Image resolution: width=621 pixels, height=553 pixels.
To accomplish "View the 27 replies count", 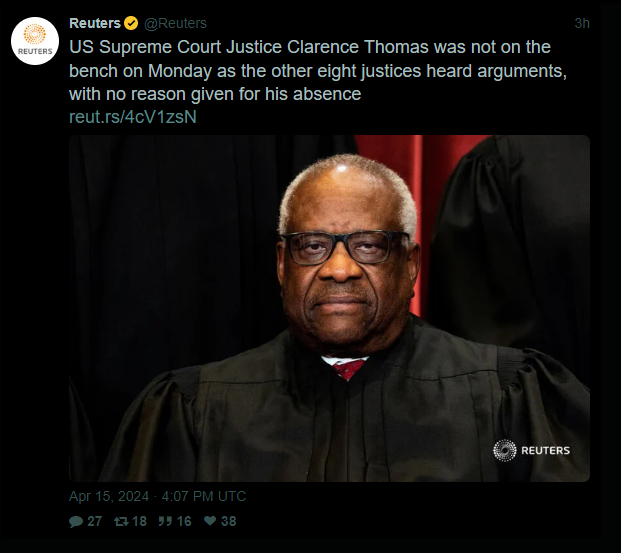I will (x=94, y=521).
